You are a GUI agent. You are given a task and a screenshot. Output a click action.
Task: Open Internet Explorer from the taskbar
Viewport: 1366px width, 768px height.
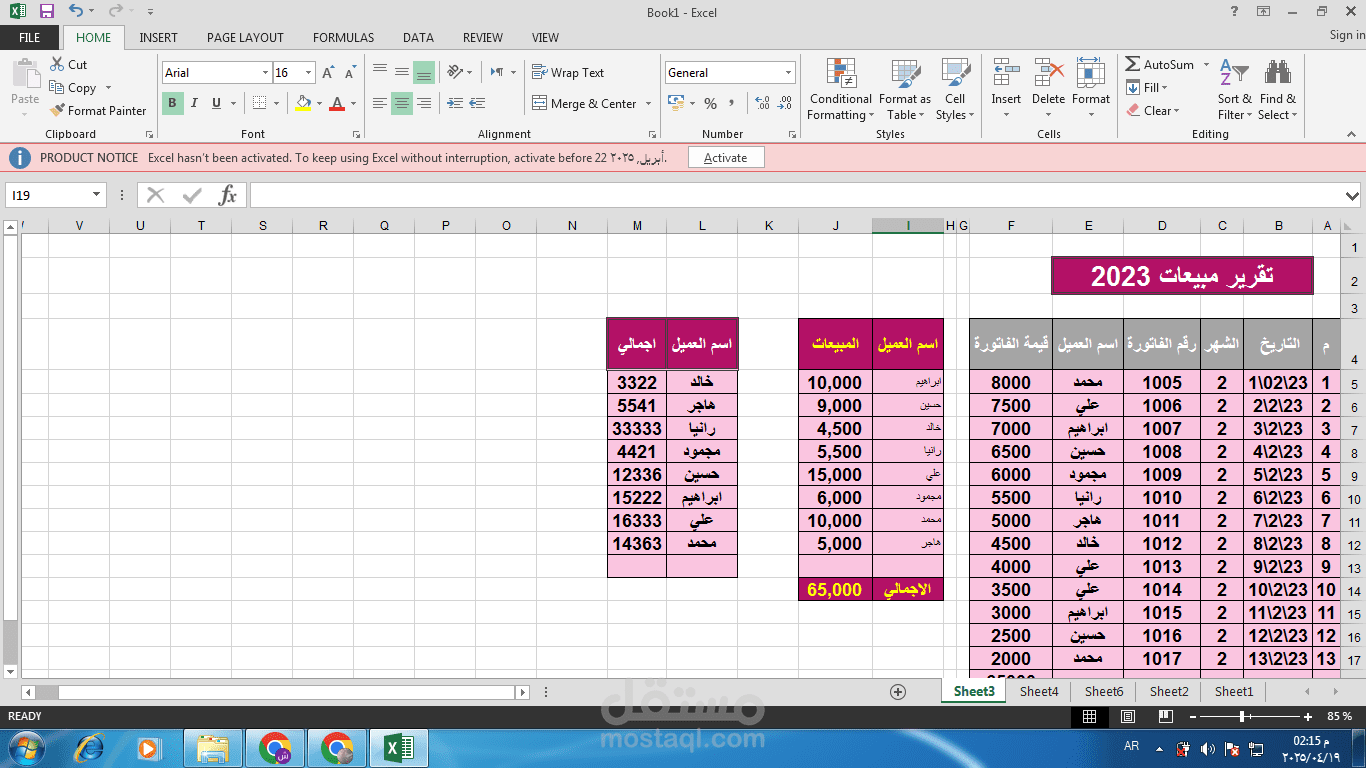coord(88,748)
